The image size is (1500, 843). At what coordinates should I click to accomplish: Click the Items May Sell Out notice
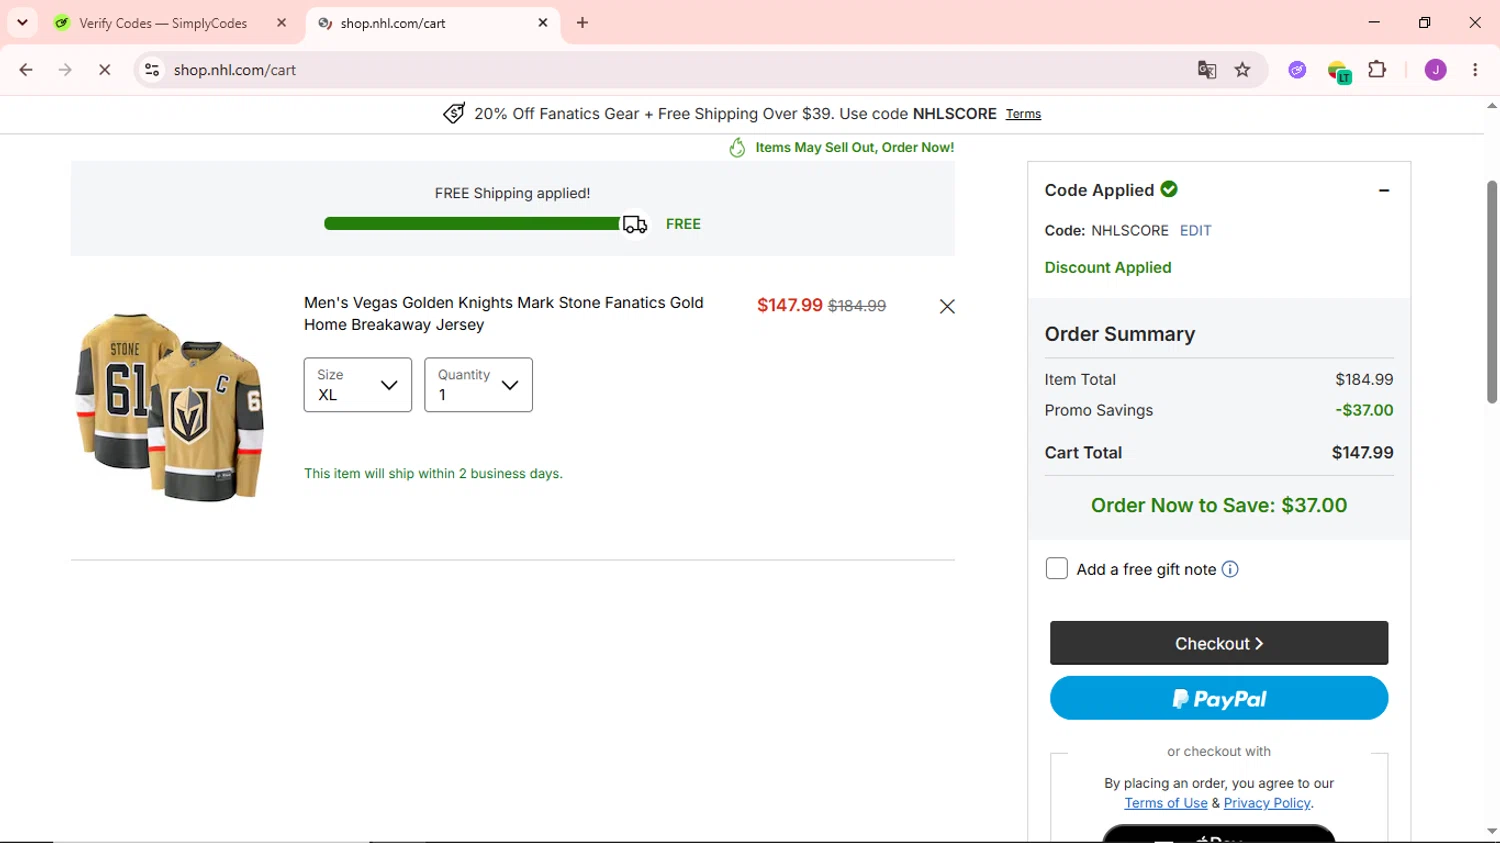point(855,148)
